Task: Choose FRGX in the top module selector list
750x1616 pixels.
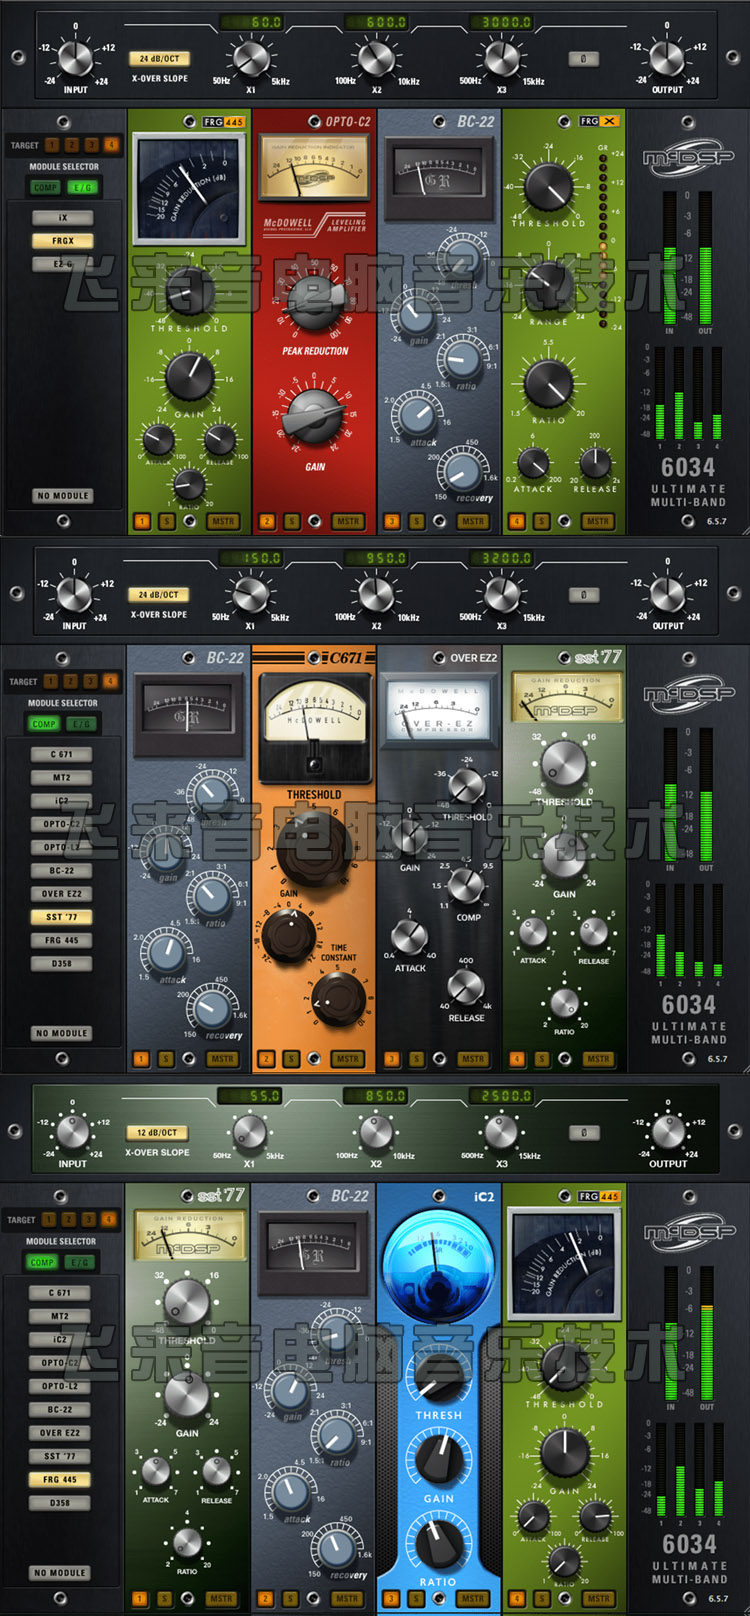Action: click(x=62, y=240)
